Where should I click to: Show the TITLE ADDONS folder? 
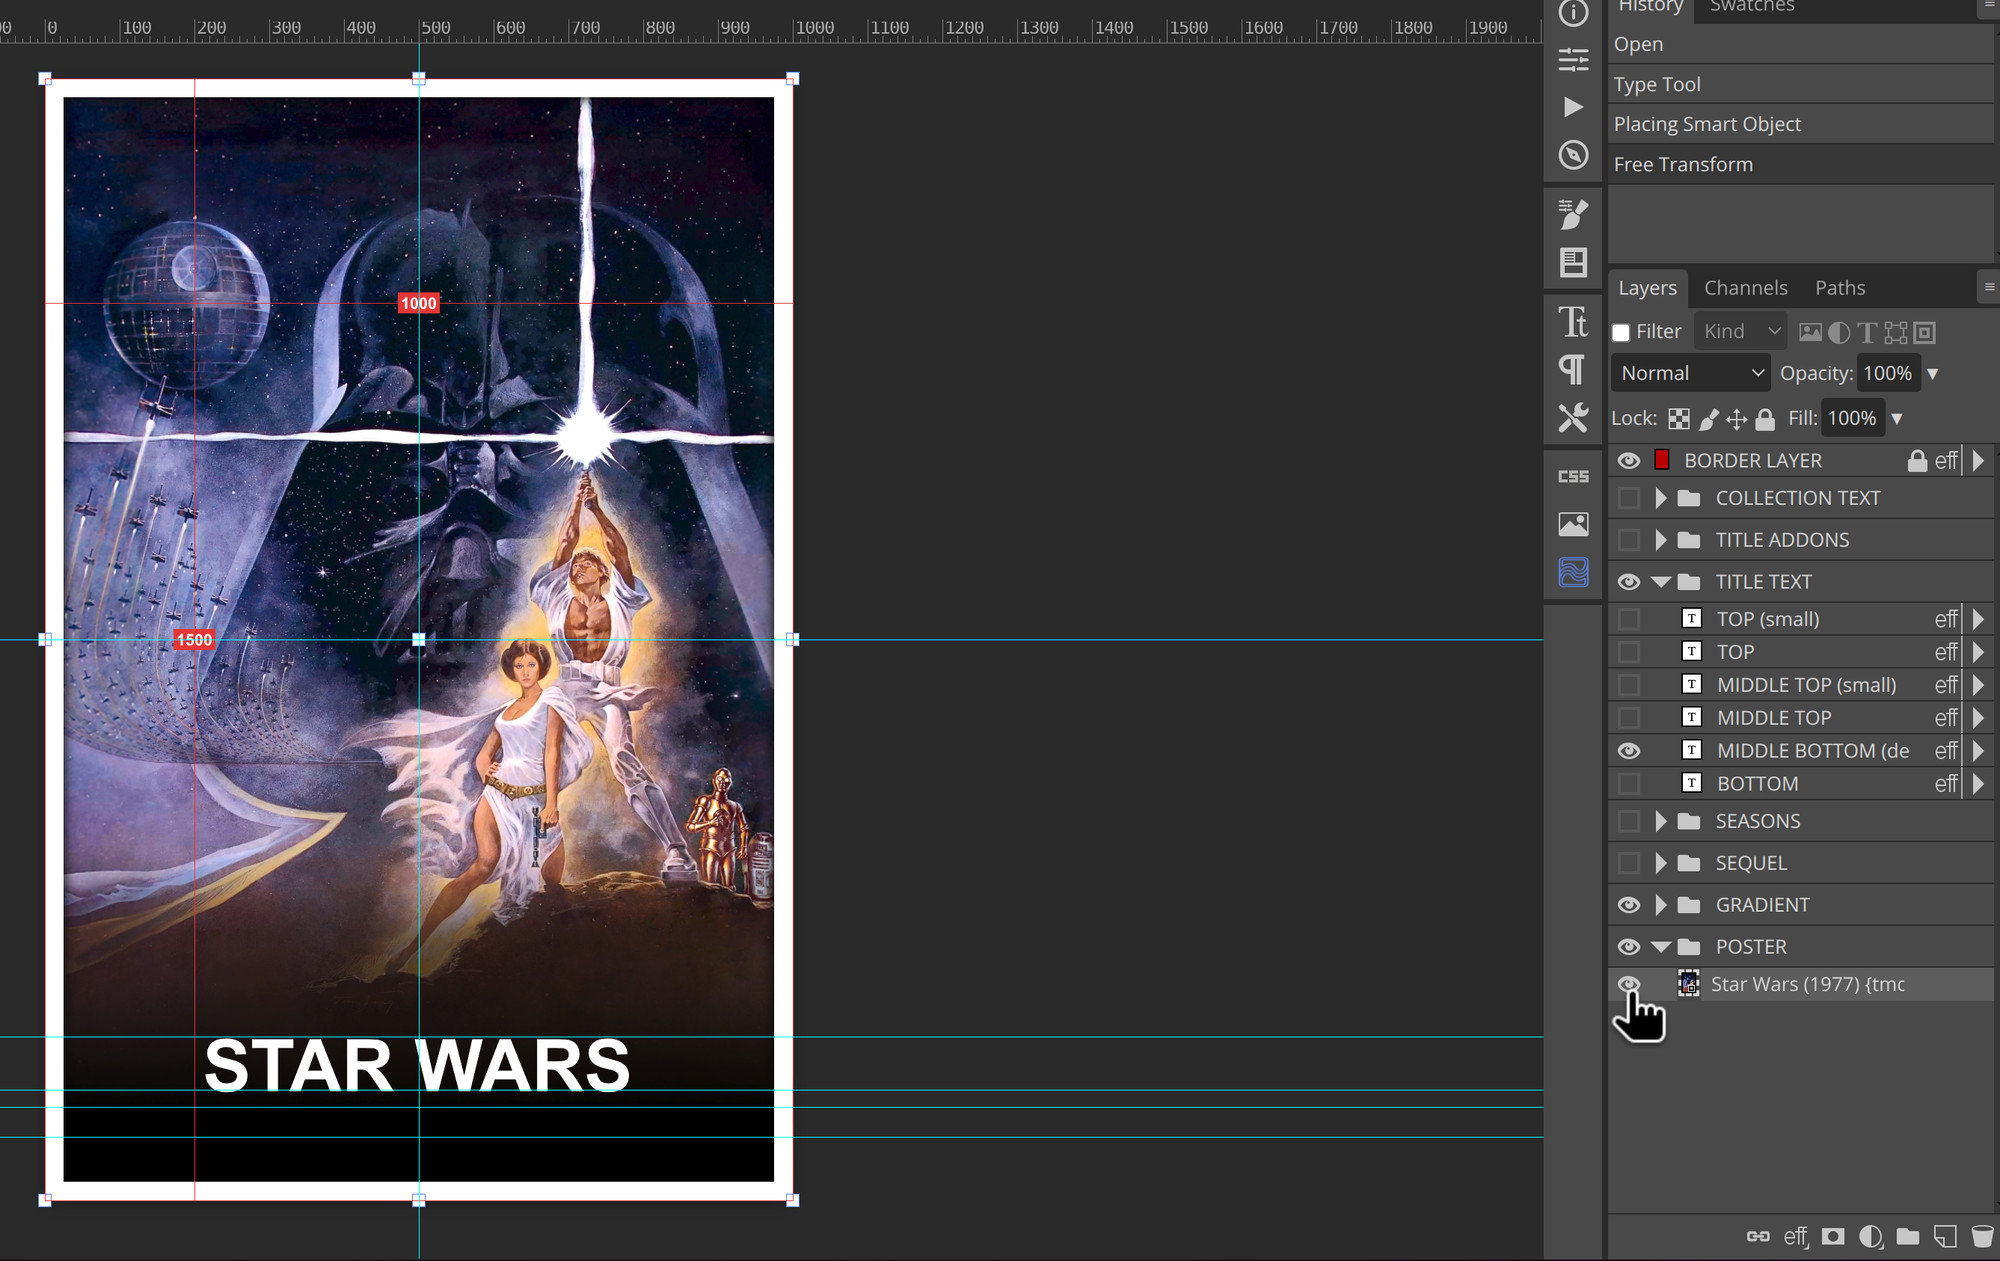[x=1629, y=540]
